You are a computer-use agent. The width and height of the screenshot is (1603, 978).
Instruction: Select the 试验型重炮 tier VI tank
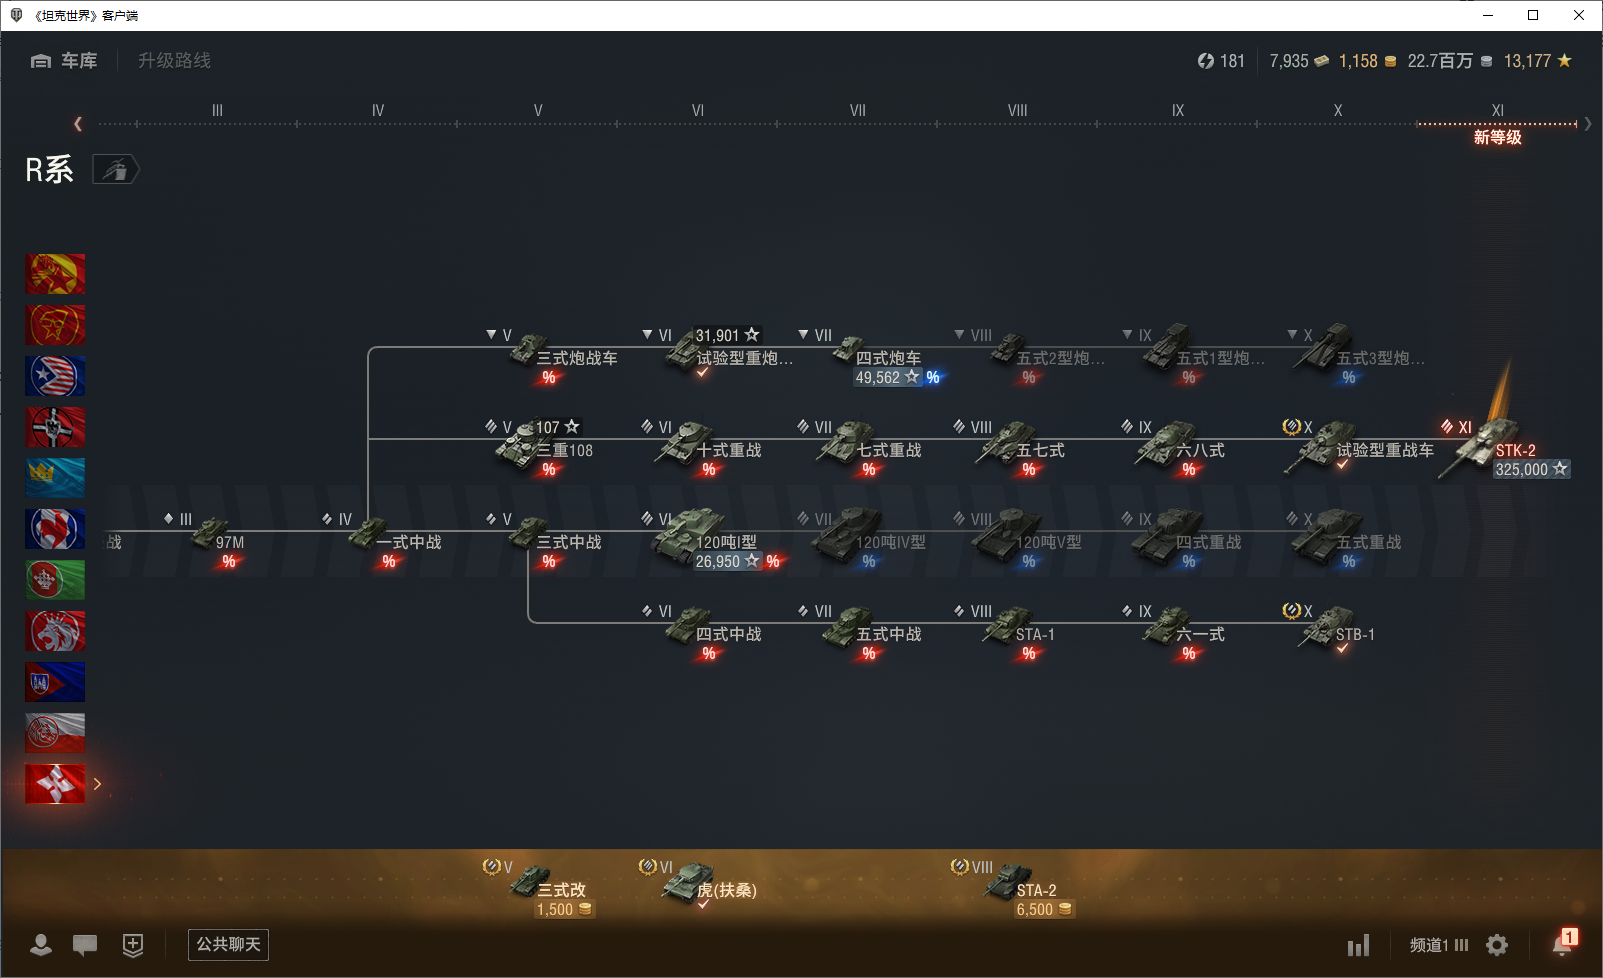pos(718,355)
